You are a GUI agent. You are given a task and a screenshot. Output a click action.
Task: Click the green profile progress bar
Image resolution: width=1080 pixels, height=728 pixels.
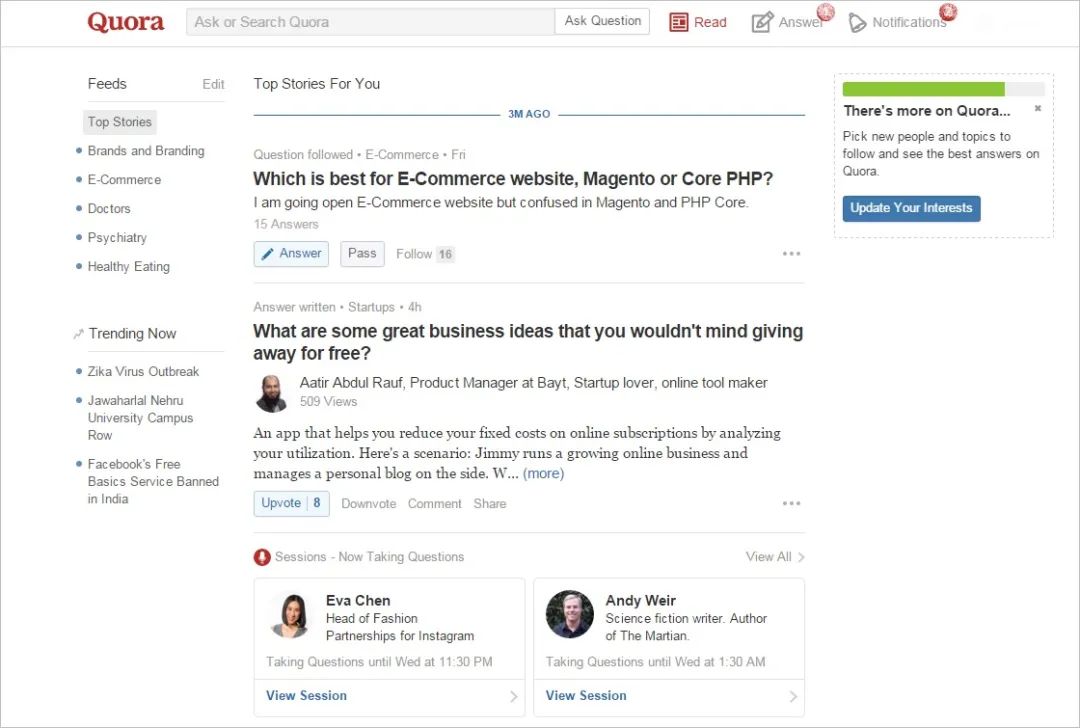click(x=924, y=89)
